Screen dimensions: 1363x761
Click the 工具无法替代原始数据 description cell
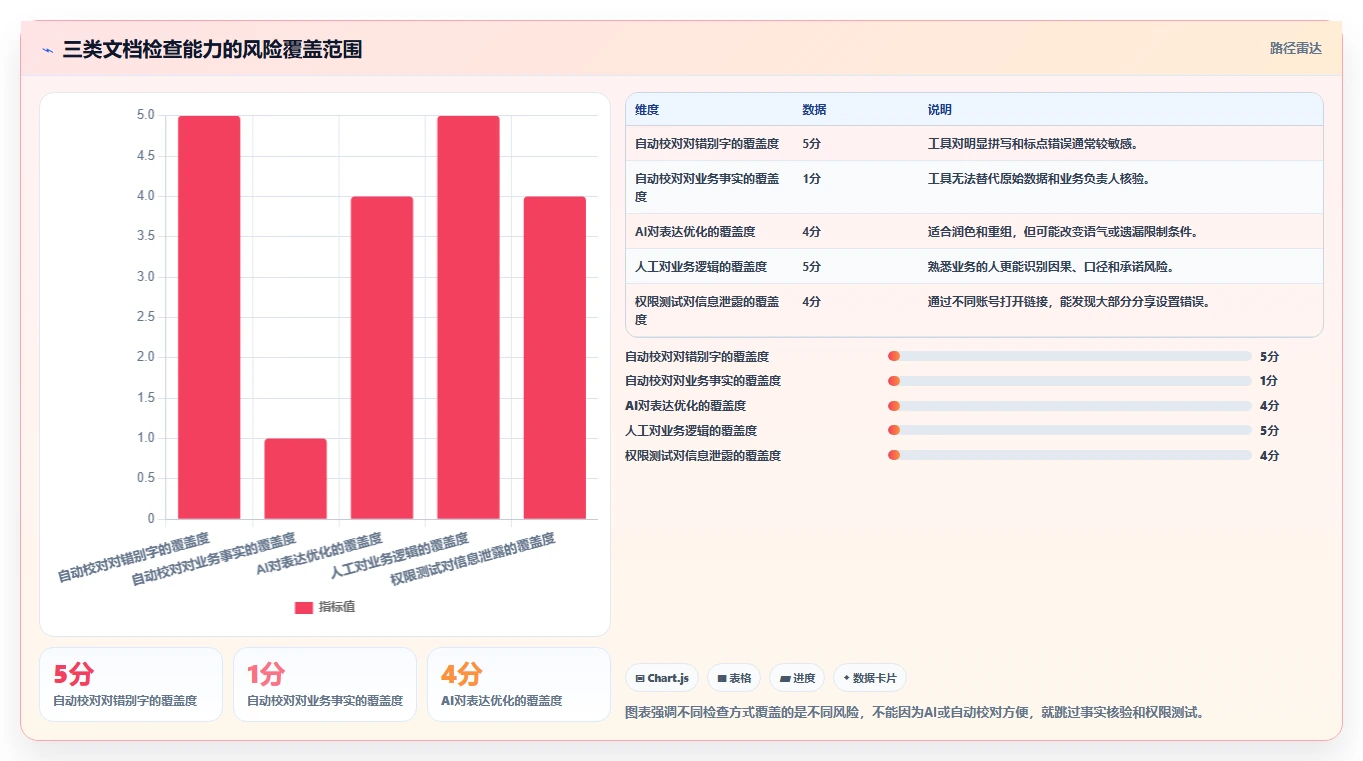point(1038,179)
